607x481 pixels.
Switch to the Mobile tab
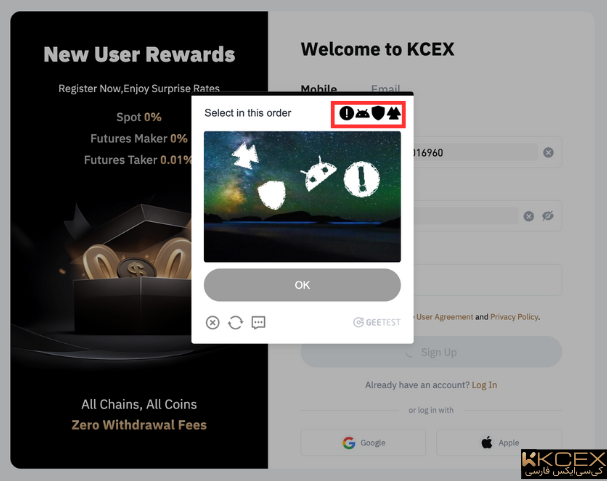click(x=319, y=89)
